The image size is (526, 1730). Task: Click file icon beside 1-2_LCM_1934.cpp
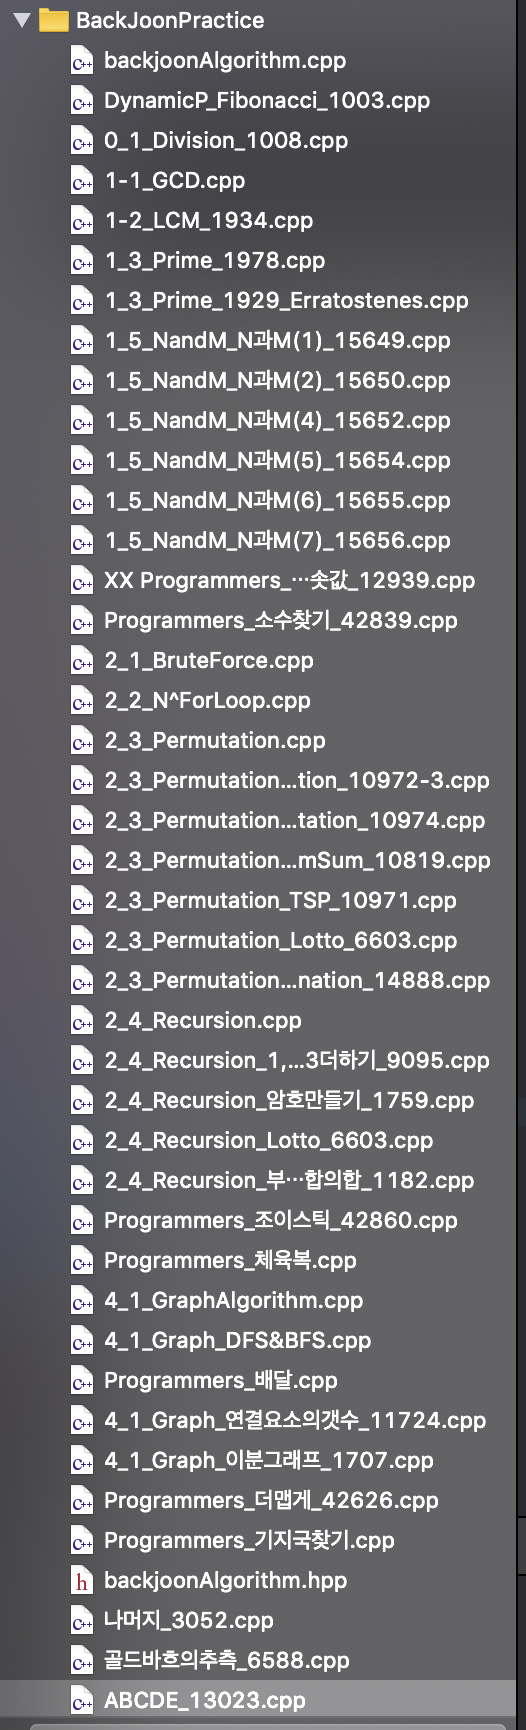click(82, 221)
